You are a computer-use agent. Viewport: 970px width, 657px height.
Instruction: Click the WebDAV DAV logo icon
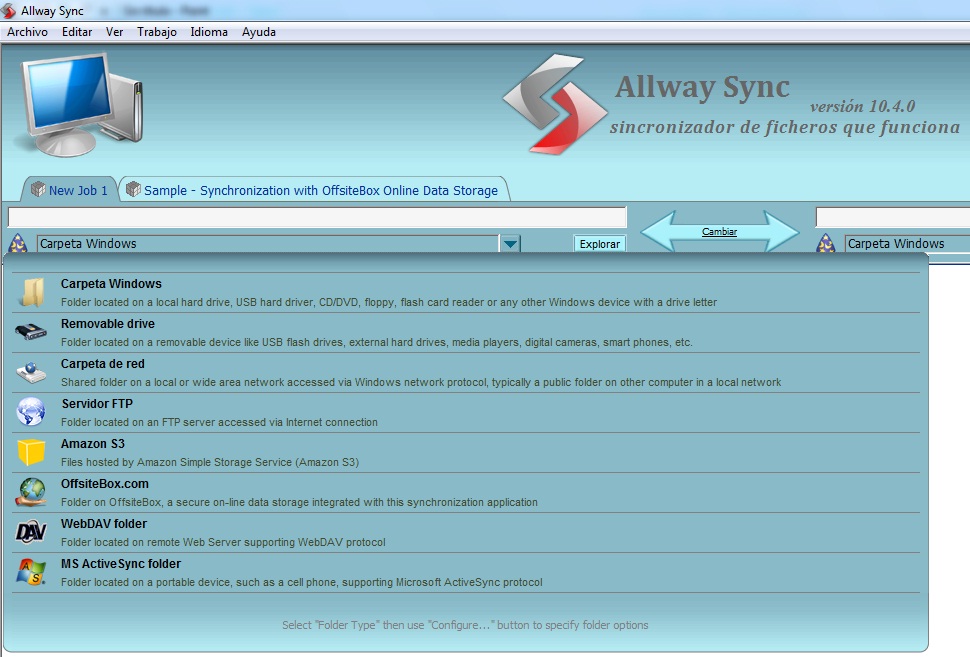[31, 532]
